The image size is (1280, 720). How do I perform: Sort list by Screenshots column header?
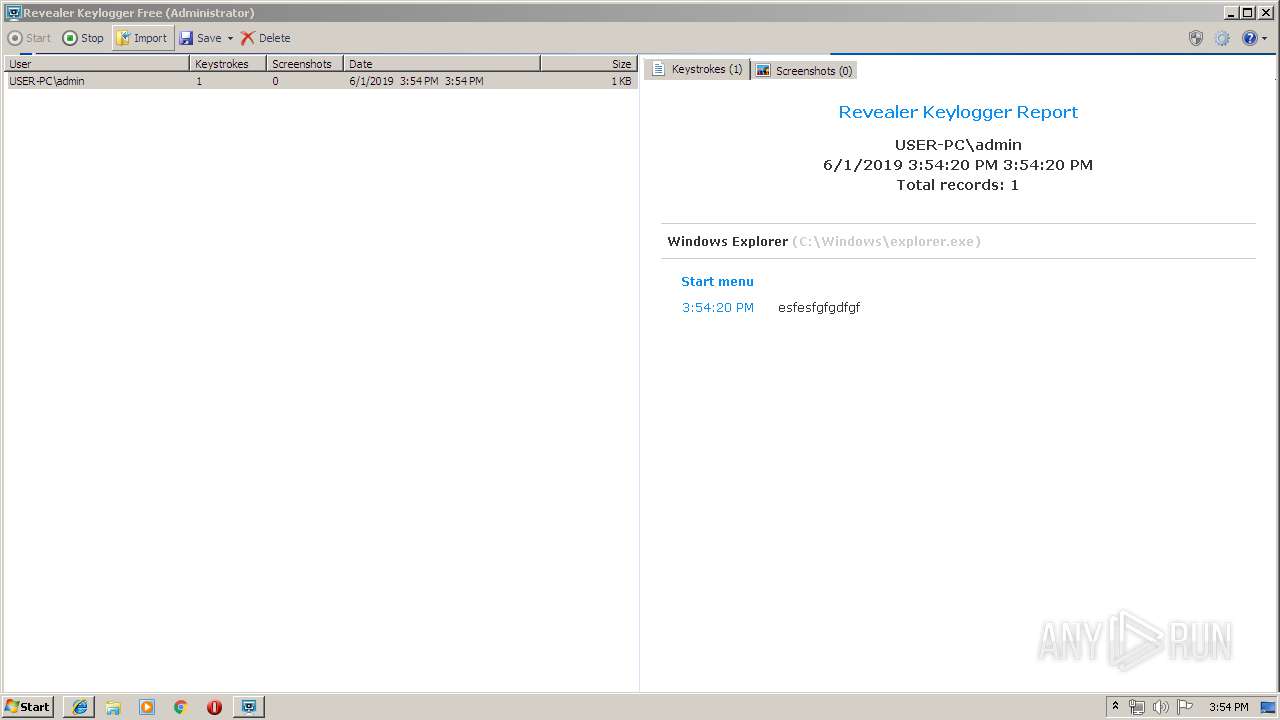coord(305,63)
